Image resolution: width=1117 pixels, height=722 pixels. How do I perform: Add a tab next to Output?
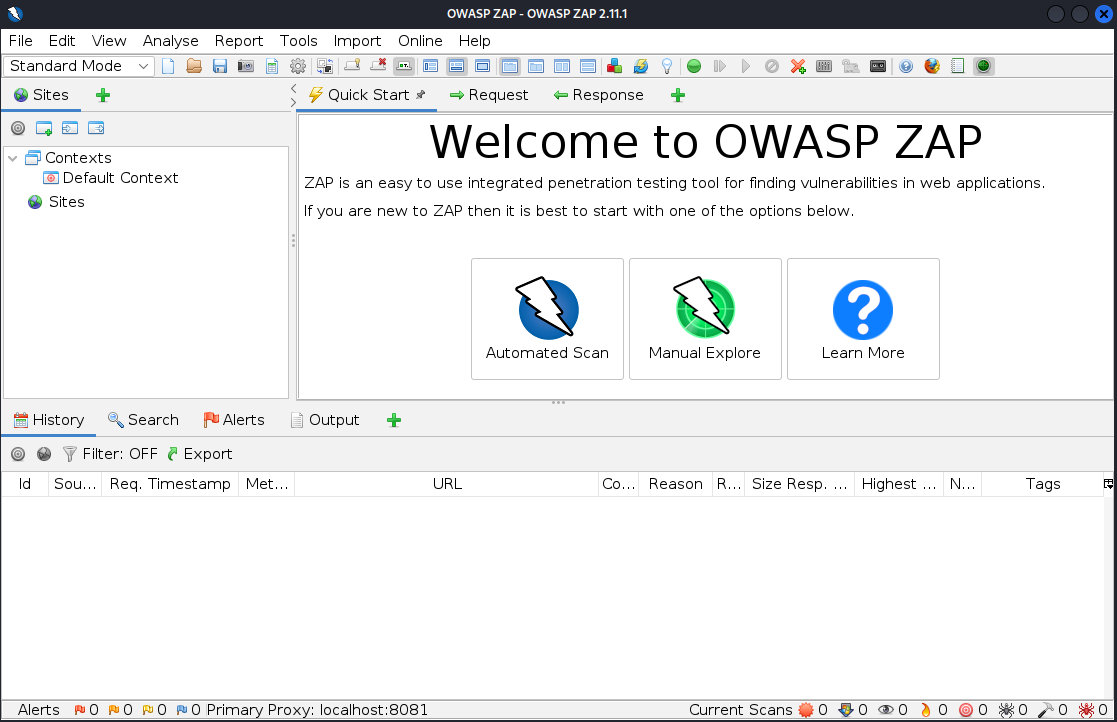pos(394,420)
